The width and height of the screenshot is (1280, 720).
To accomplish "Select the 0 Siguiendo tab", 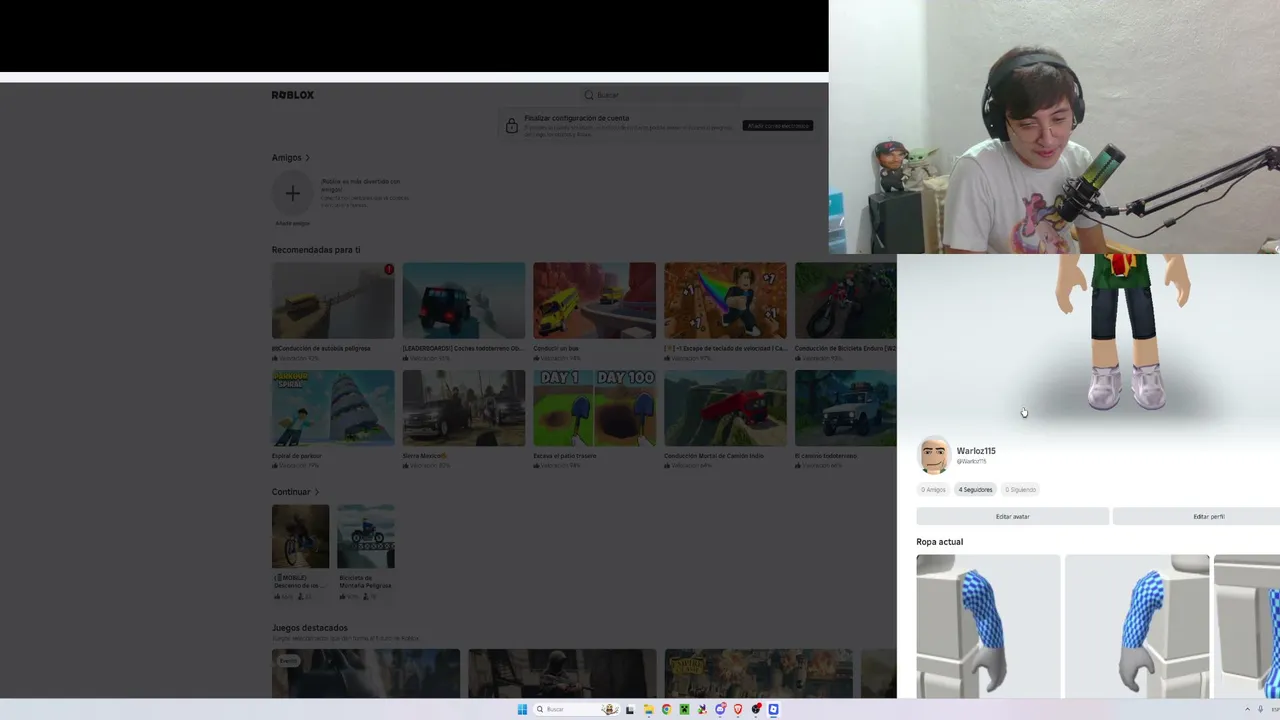I will [1020, 490].
